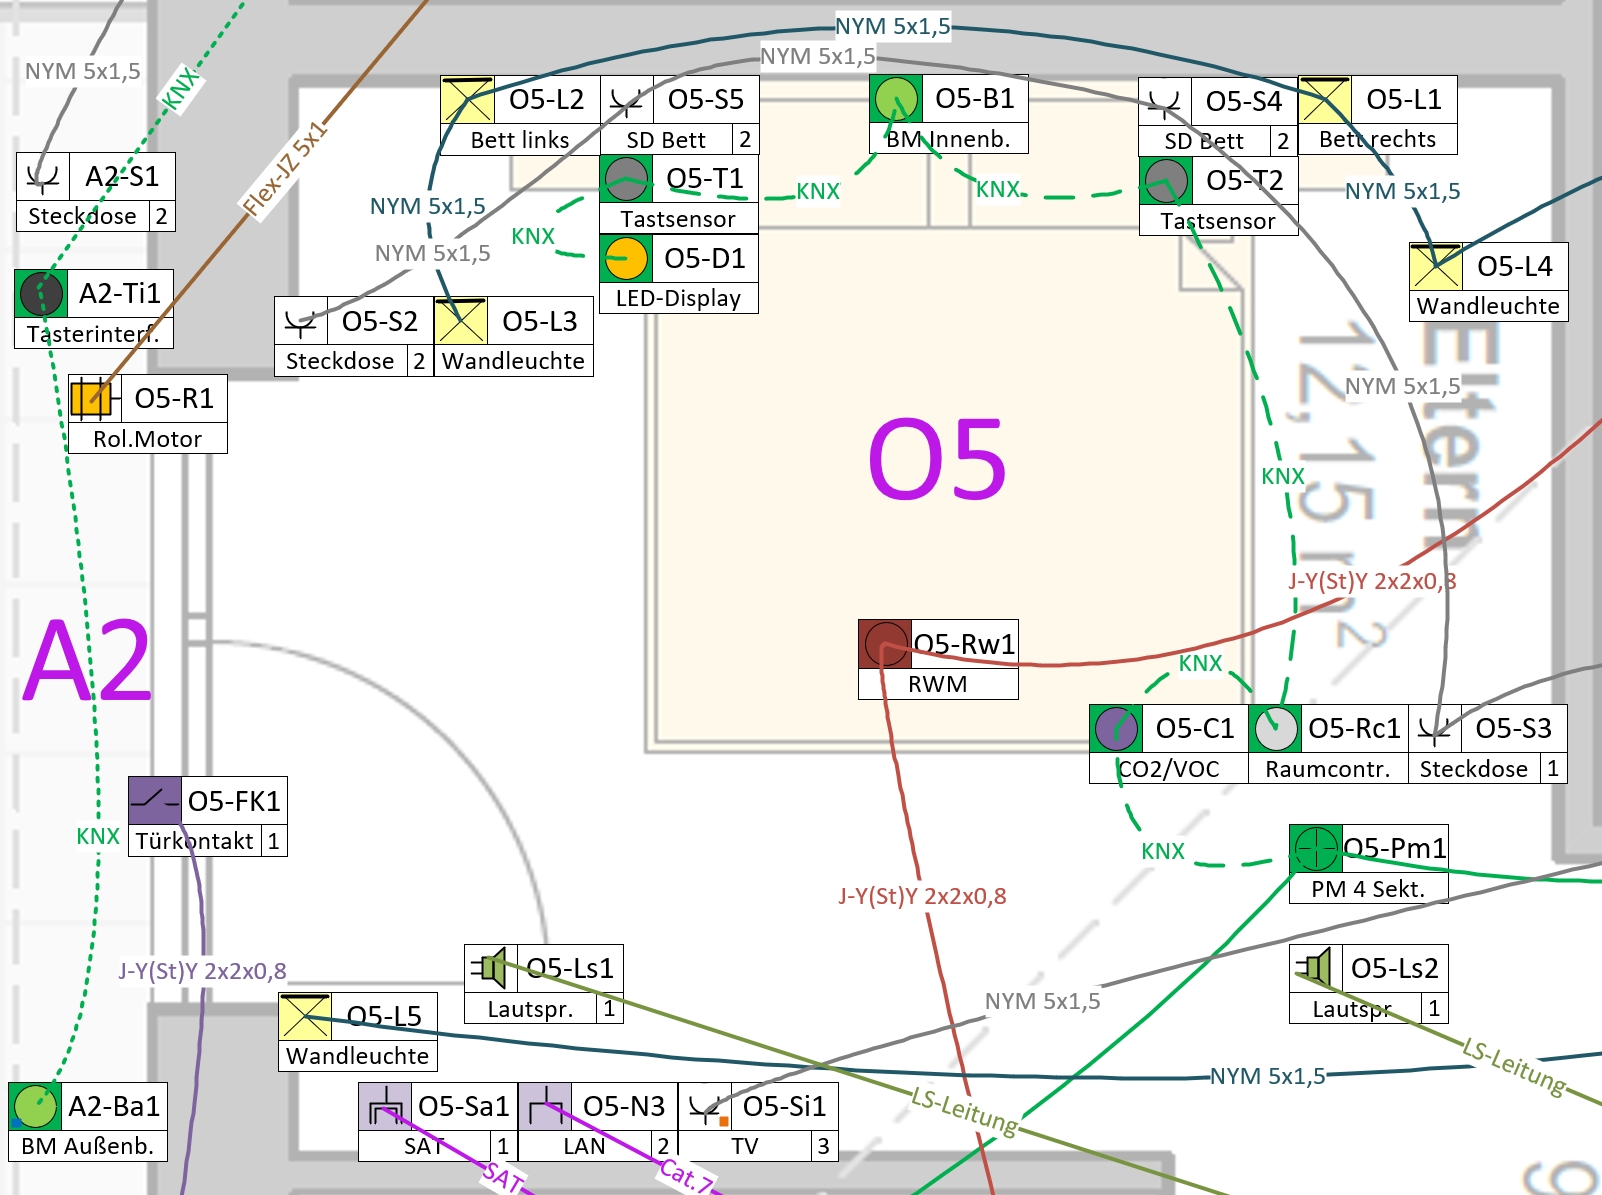Select the Cat.7 cable label

(x=686, y=1175)
